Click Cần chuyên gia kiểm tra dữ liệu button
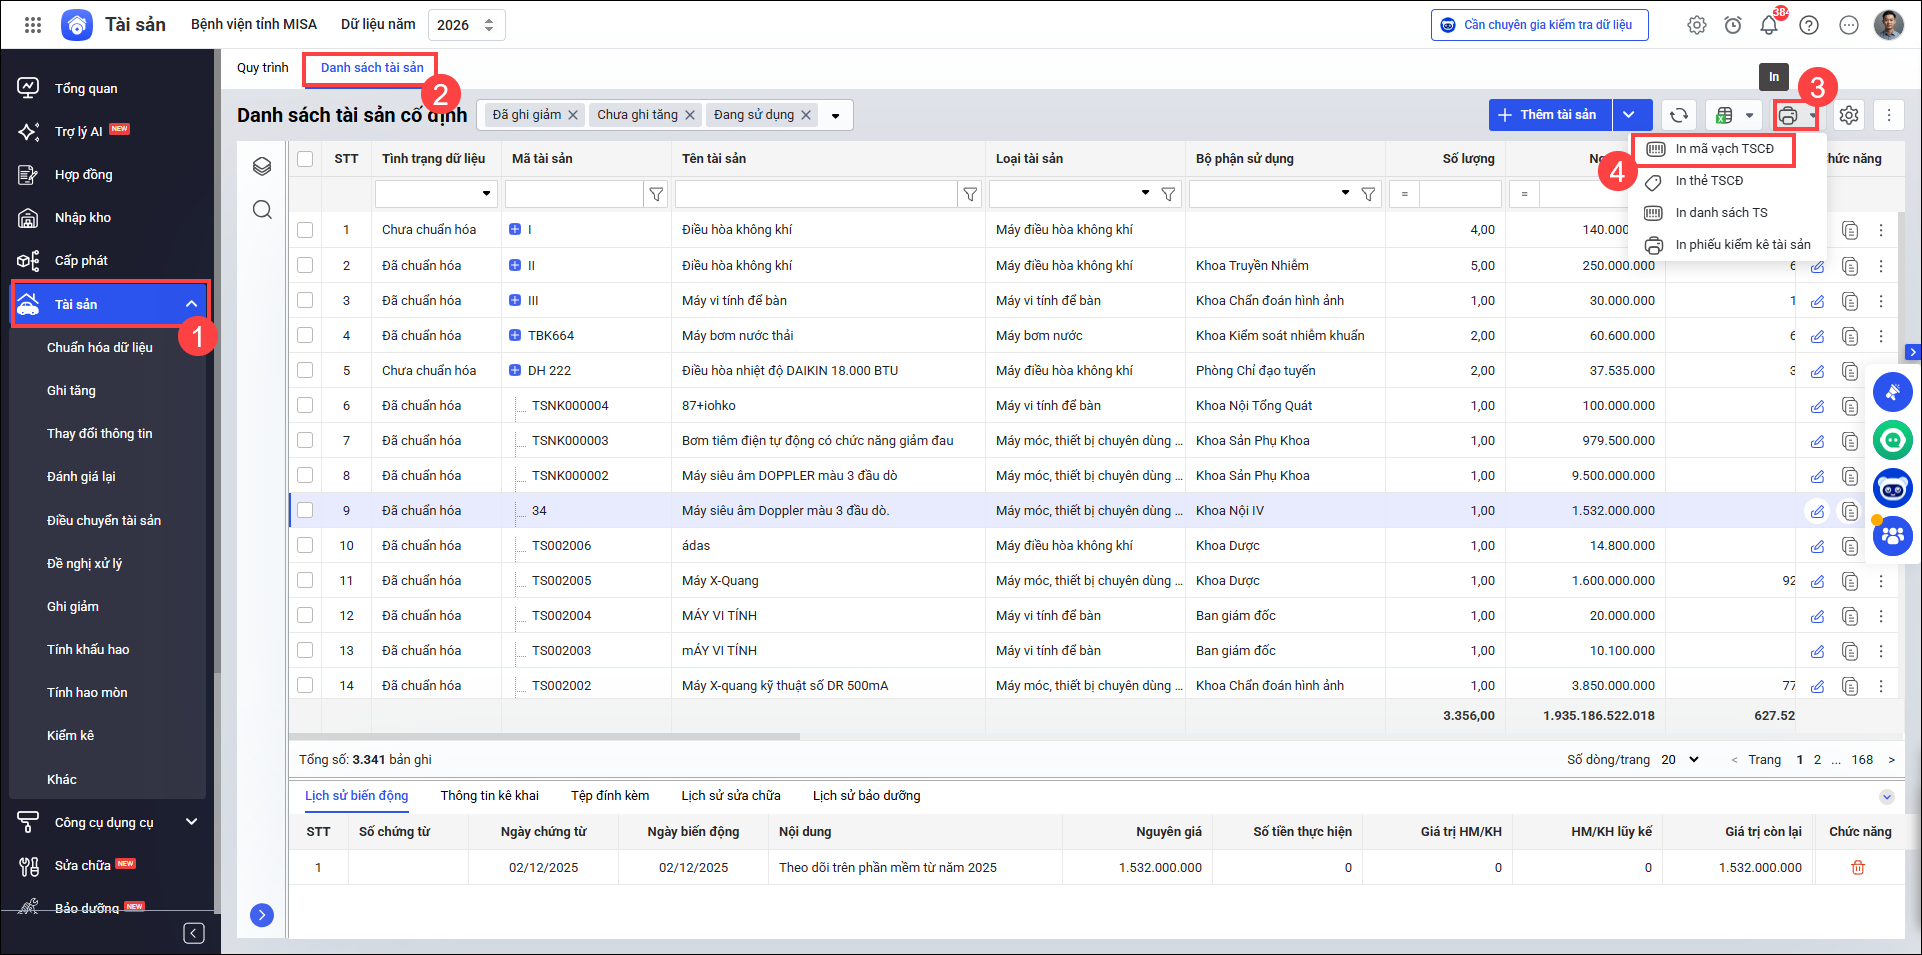This screenshot has width=1922, height=955. click(x=1539, y=25)
